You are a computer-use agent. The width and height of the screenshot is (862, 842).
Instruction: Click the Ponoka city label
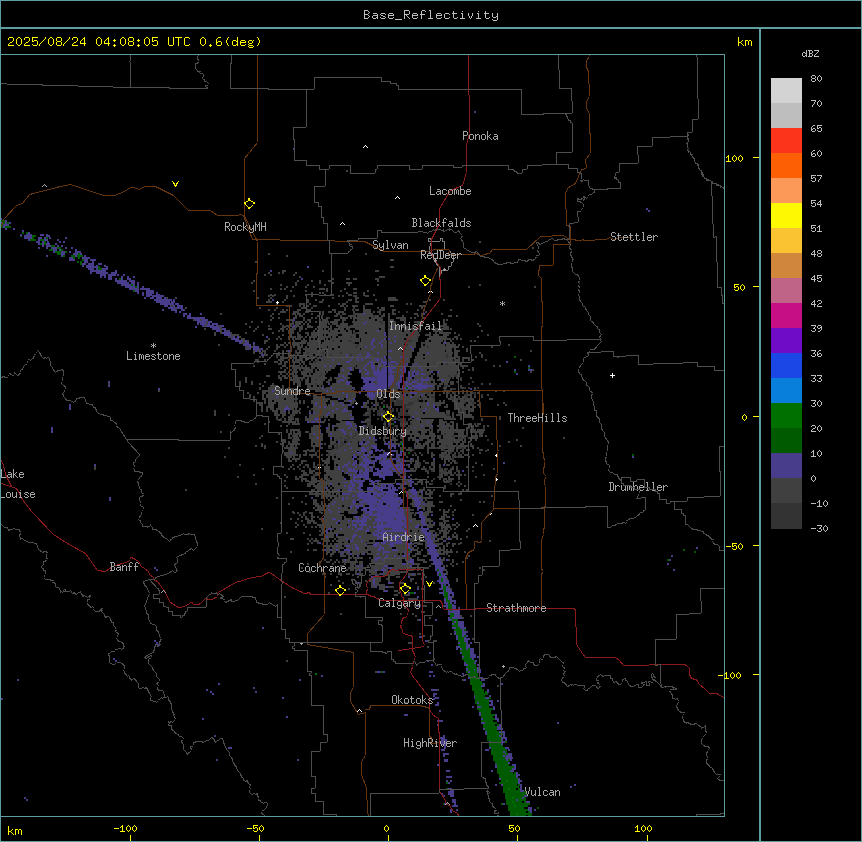(480, 136)
